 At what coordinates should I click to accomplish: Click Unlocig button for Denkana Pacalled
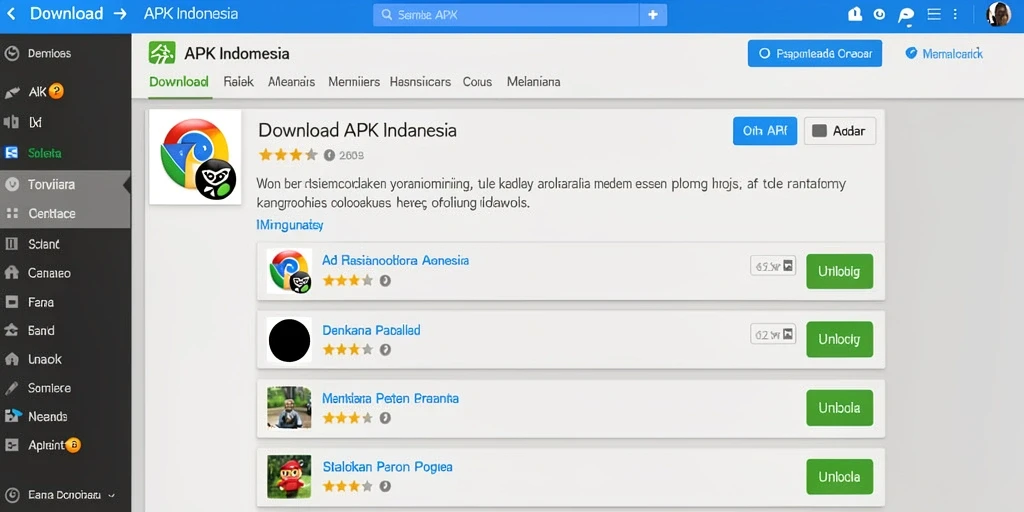(839, 340)
